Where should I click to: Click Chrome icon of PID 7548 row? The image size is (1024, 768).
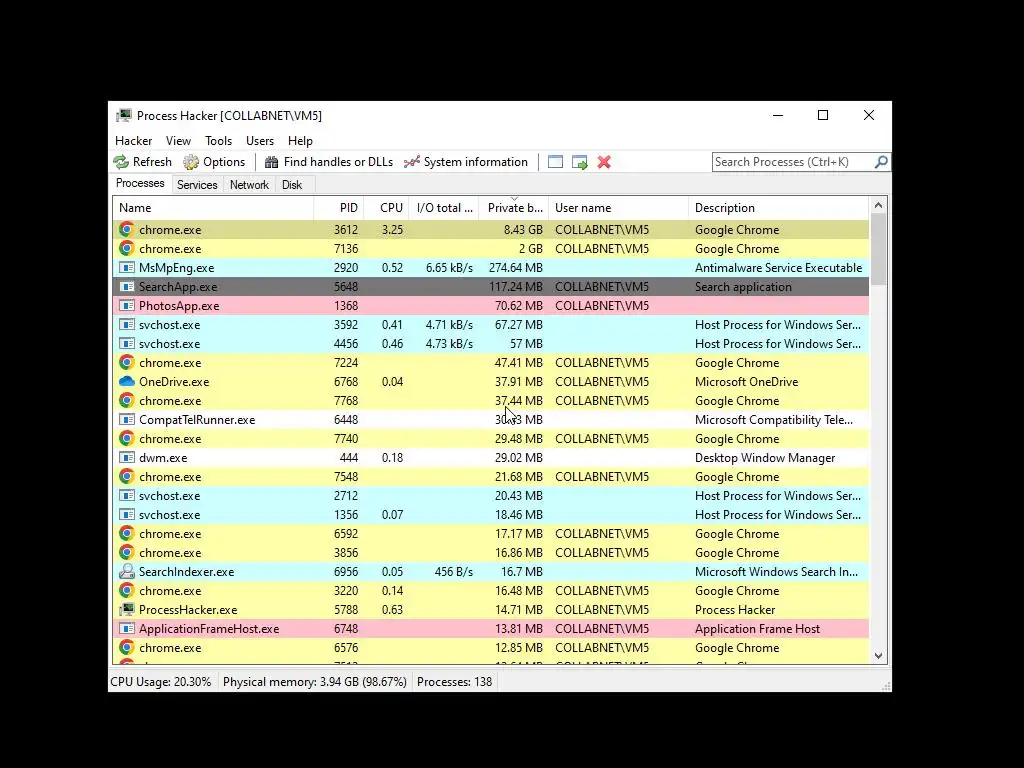click(x=127, y=477)
